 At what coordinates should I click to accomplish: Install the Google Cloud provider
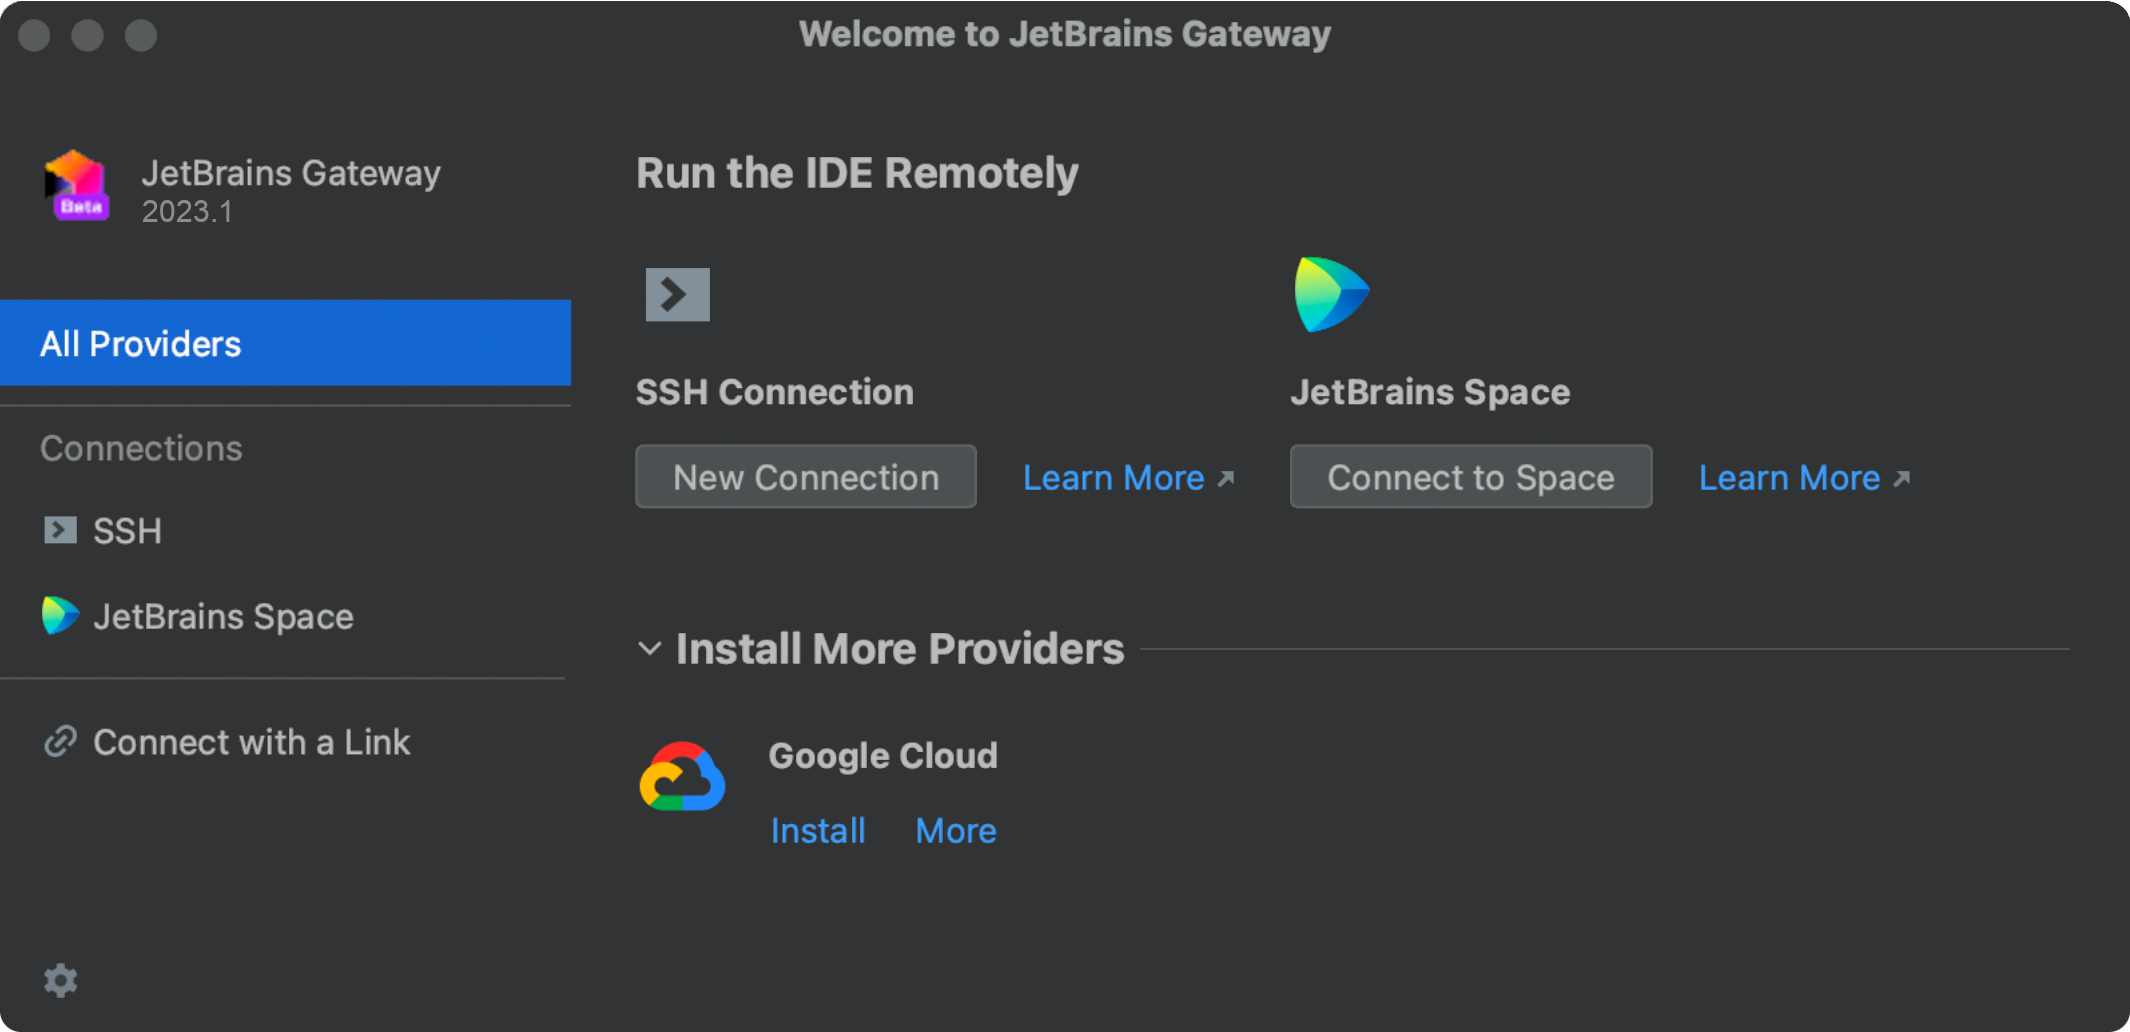tap(818, 830)
